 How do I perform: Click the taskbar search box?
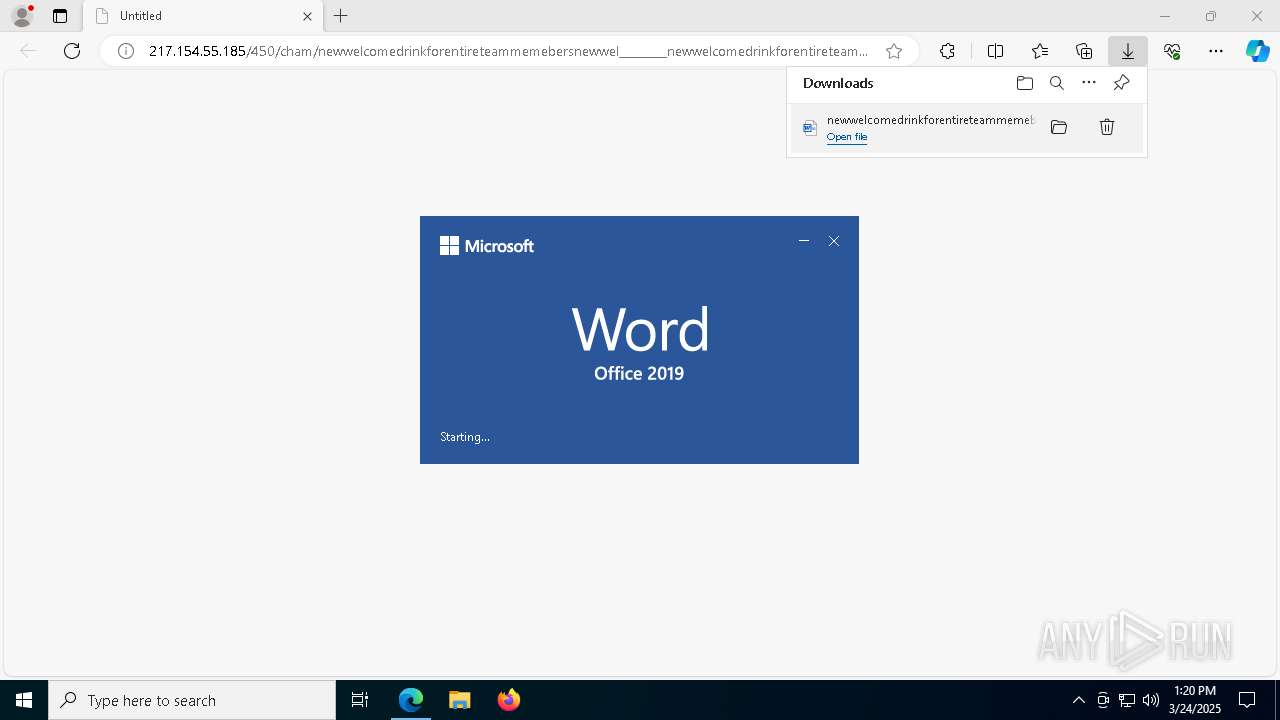coord(192,700)
